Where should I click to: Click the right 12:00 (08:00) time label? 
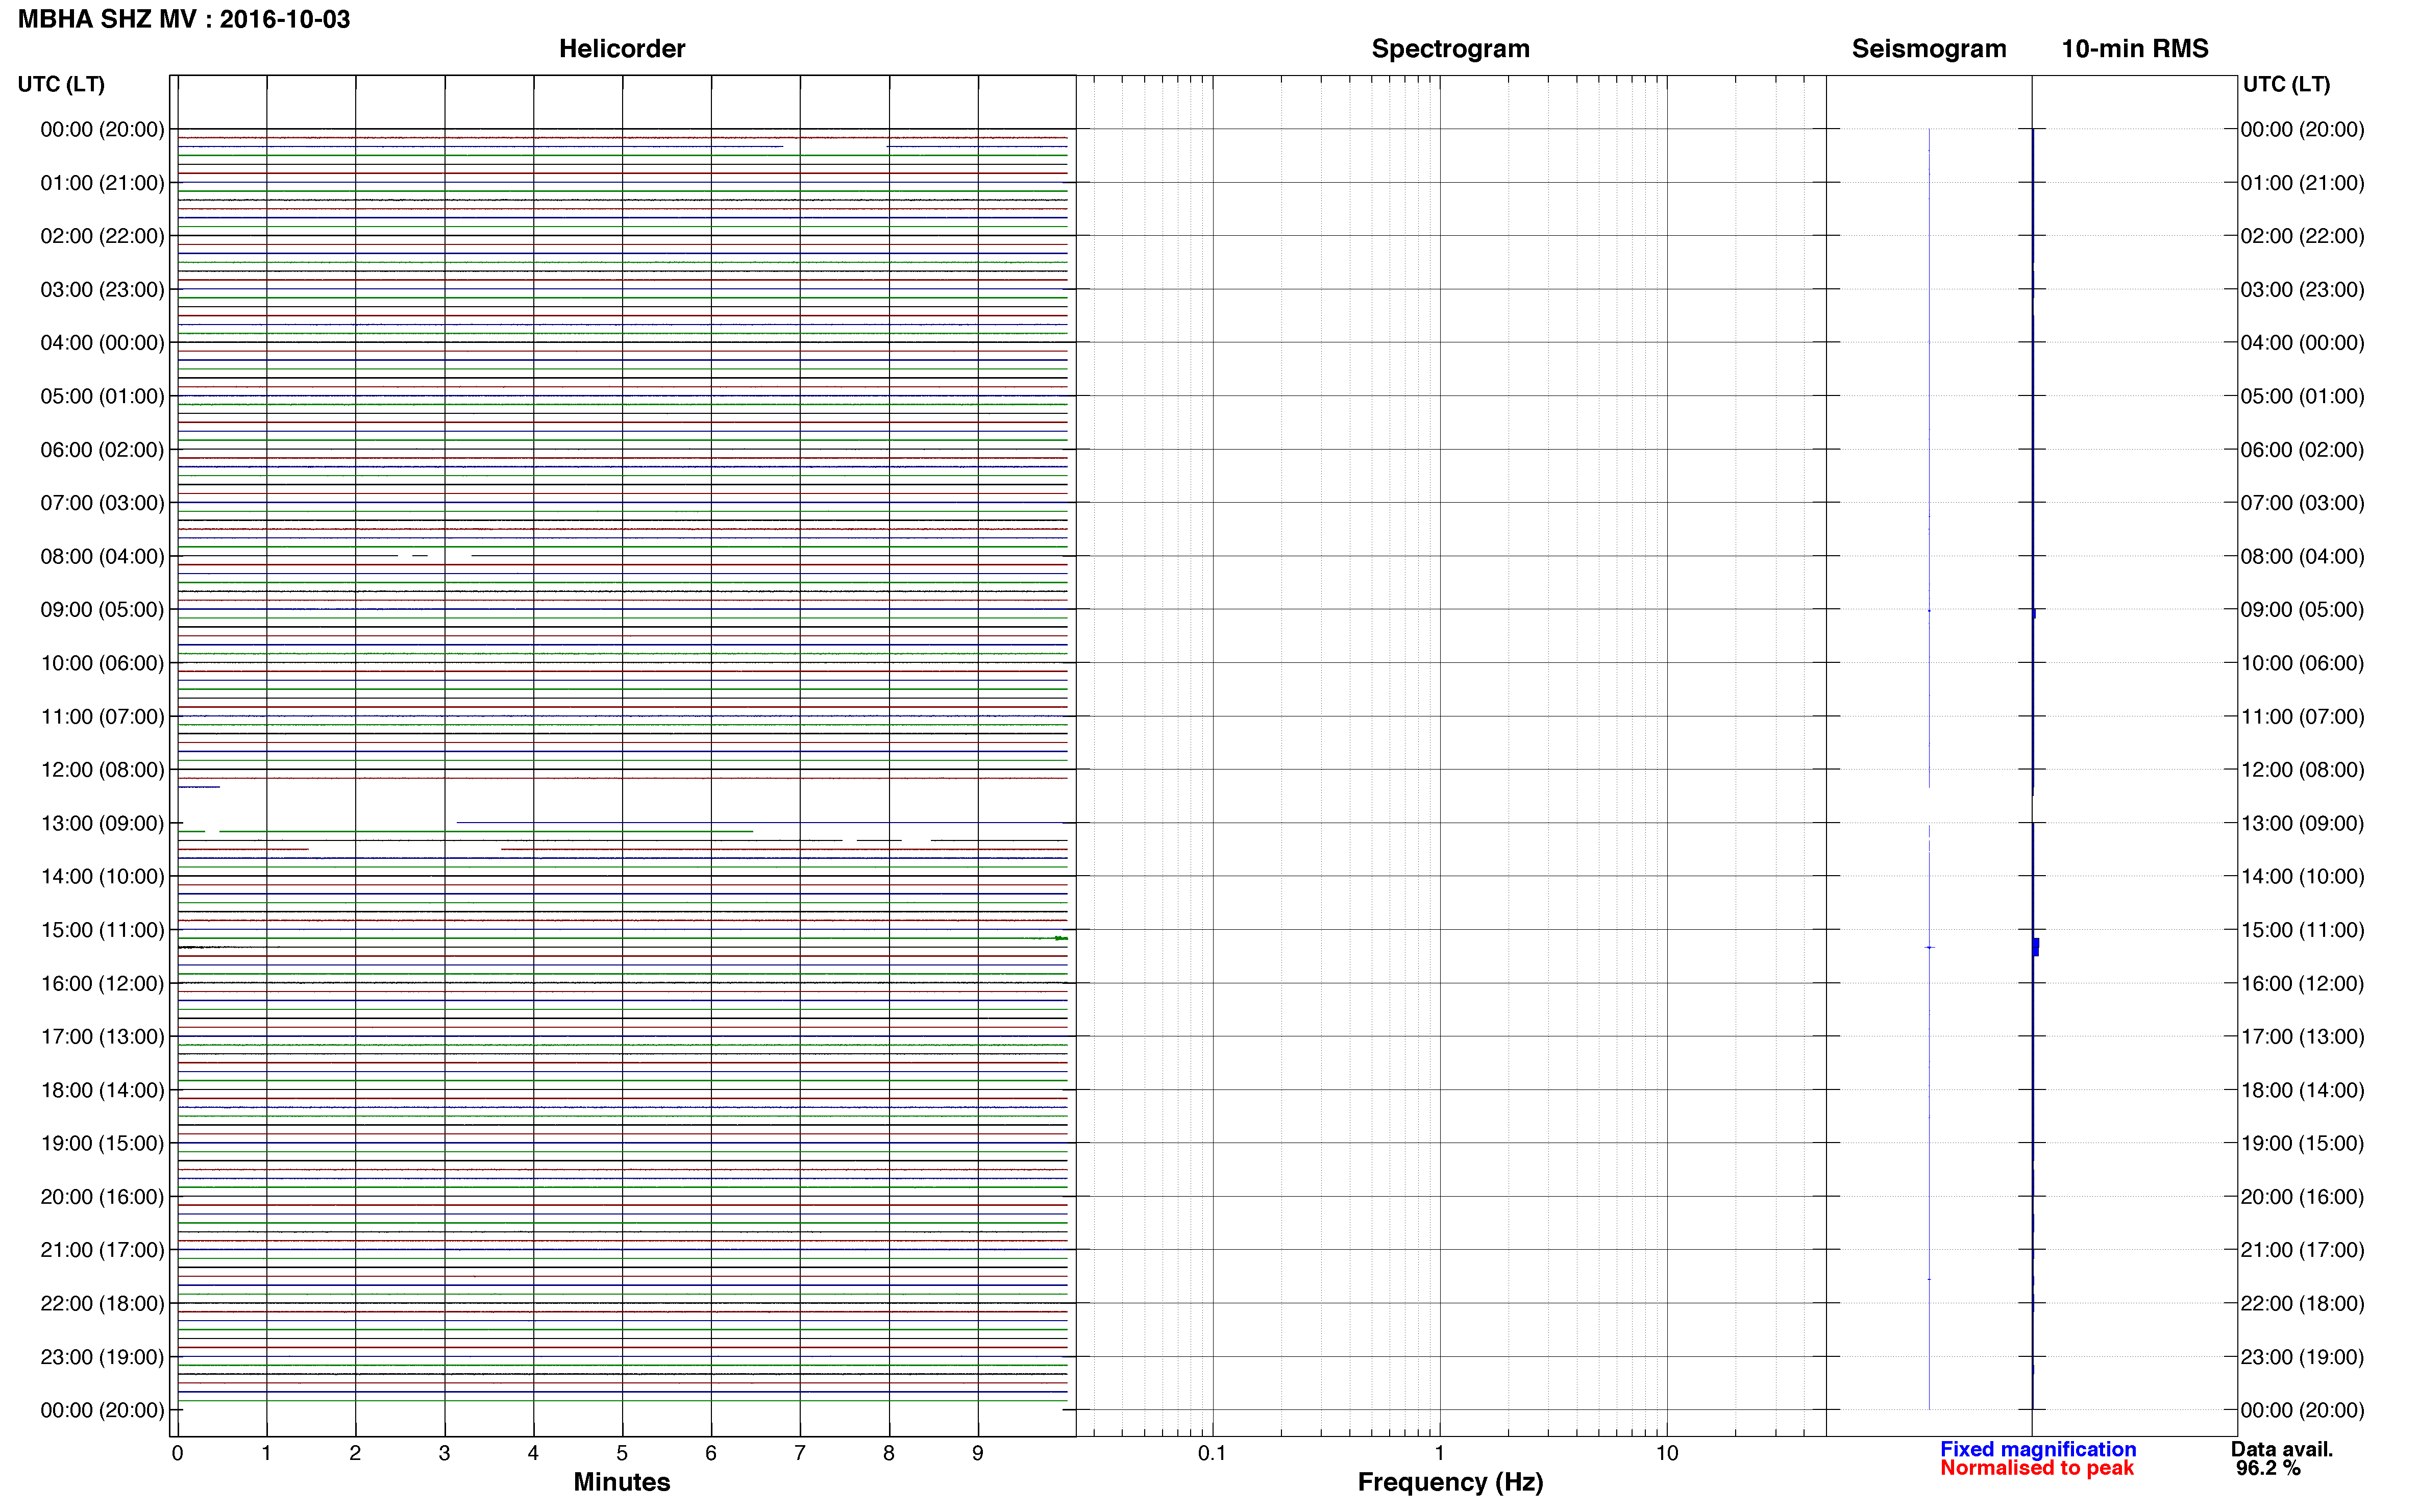point(2302,770)
